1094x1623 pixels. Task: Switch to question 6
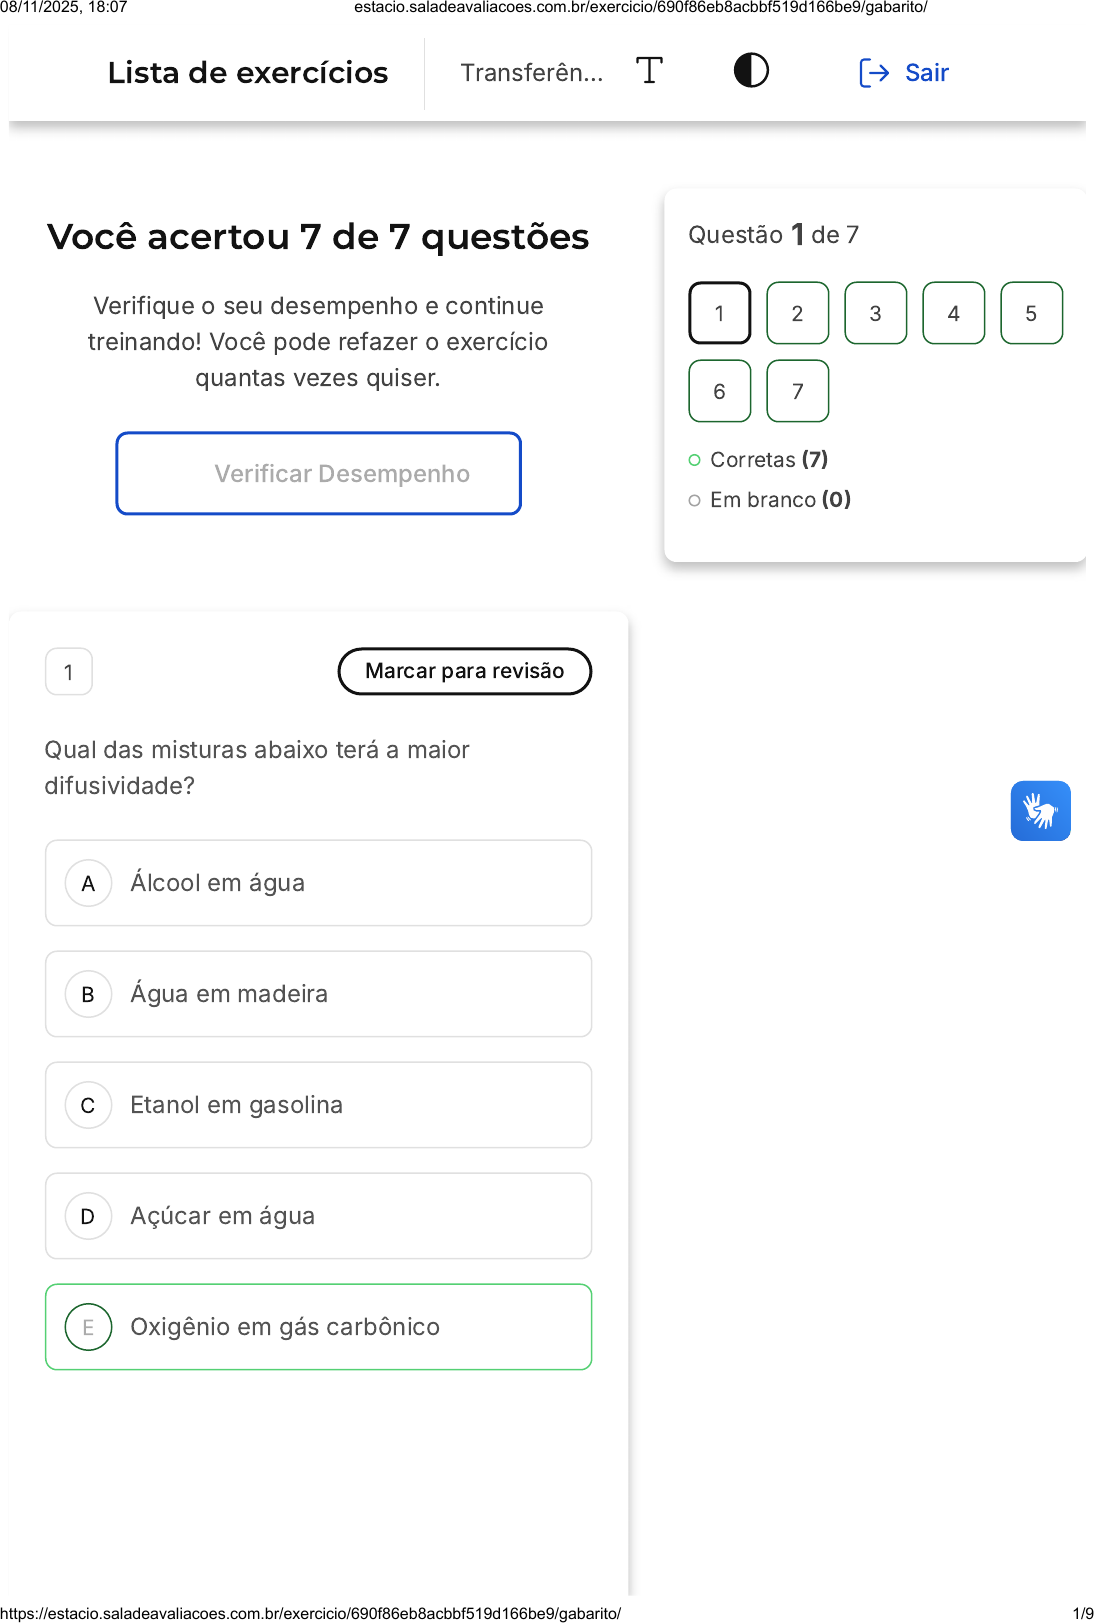[x=719, y=392]
